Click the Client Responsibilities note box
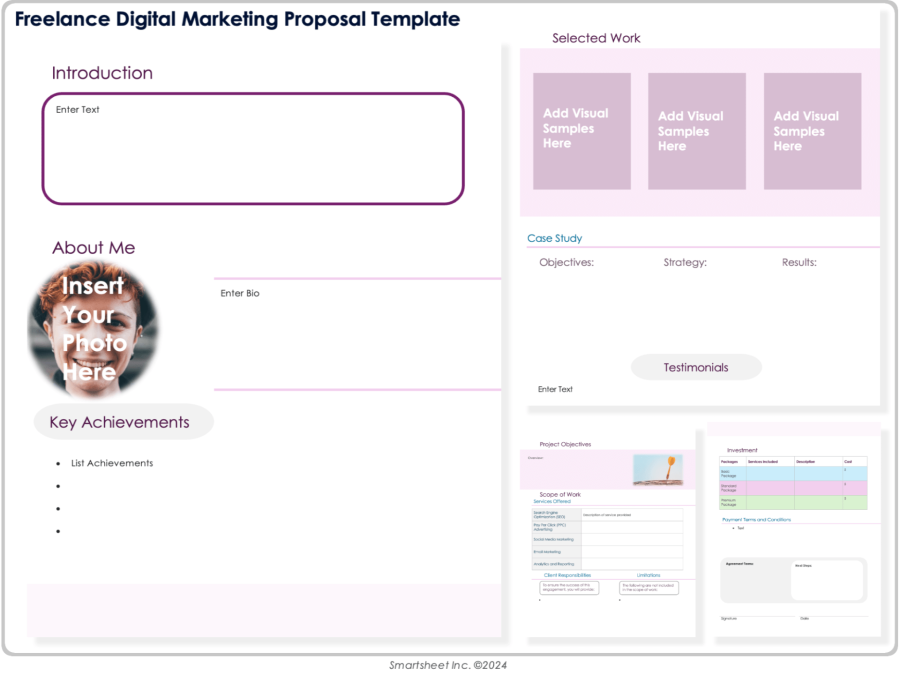The image size is (900, 675). pos(570,587)
